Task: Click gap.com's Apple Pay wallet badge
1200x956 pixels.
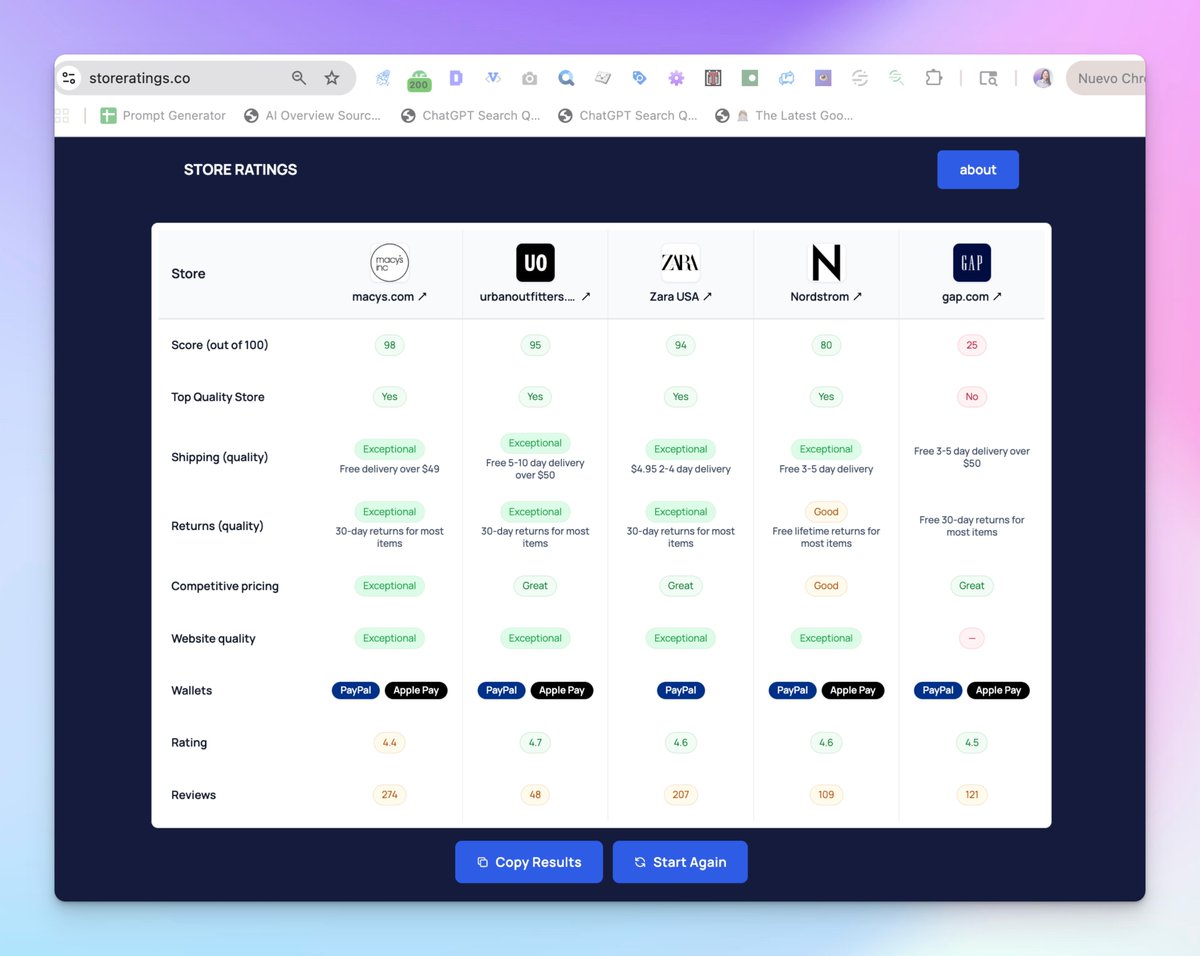Action: pyautogui.click(x=998, y=690)
